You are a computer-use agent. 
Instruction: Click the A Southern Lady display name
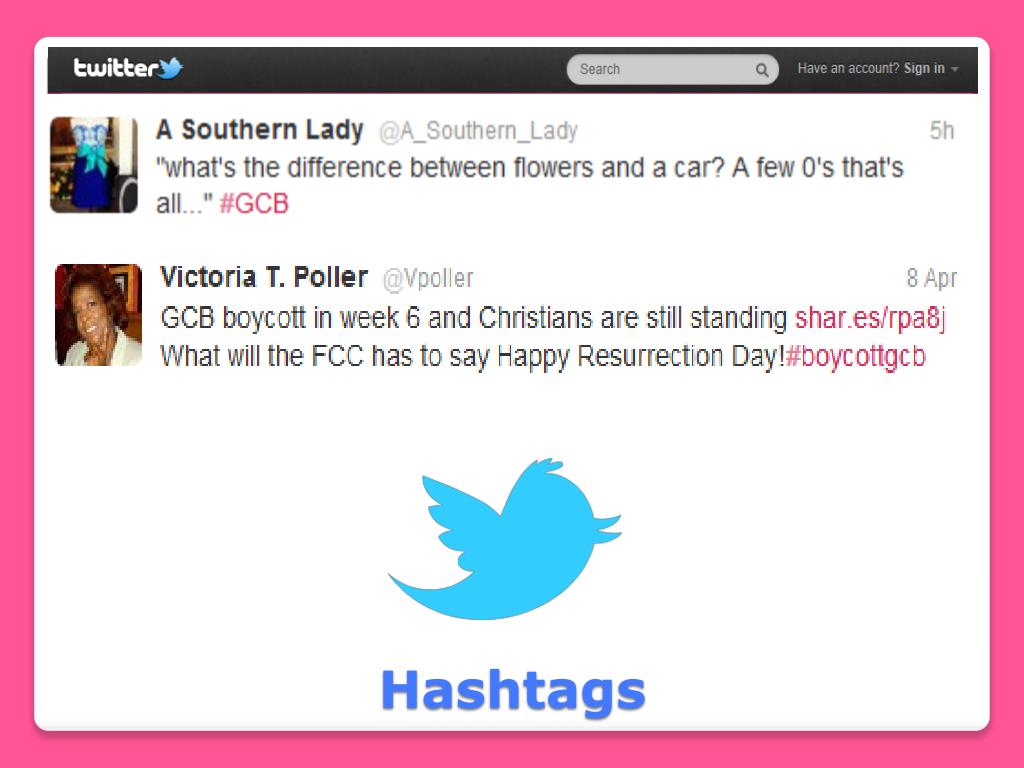click(x=259, y=129)
